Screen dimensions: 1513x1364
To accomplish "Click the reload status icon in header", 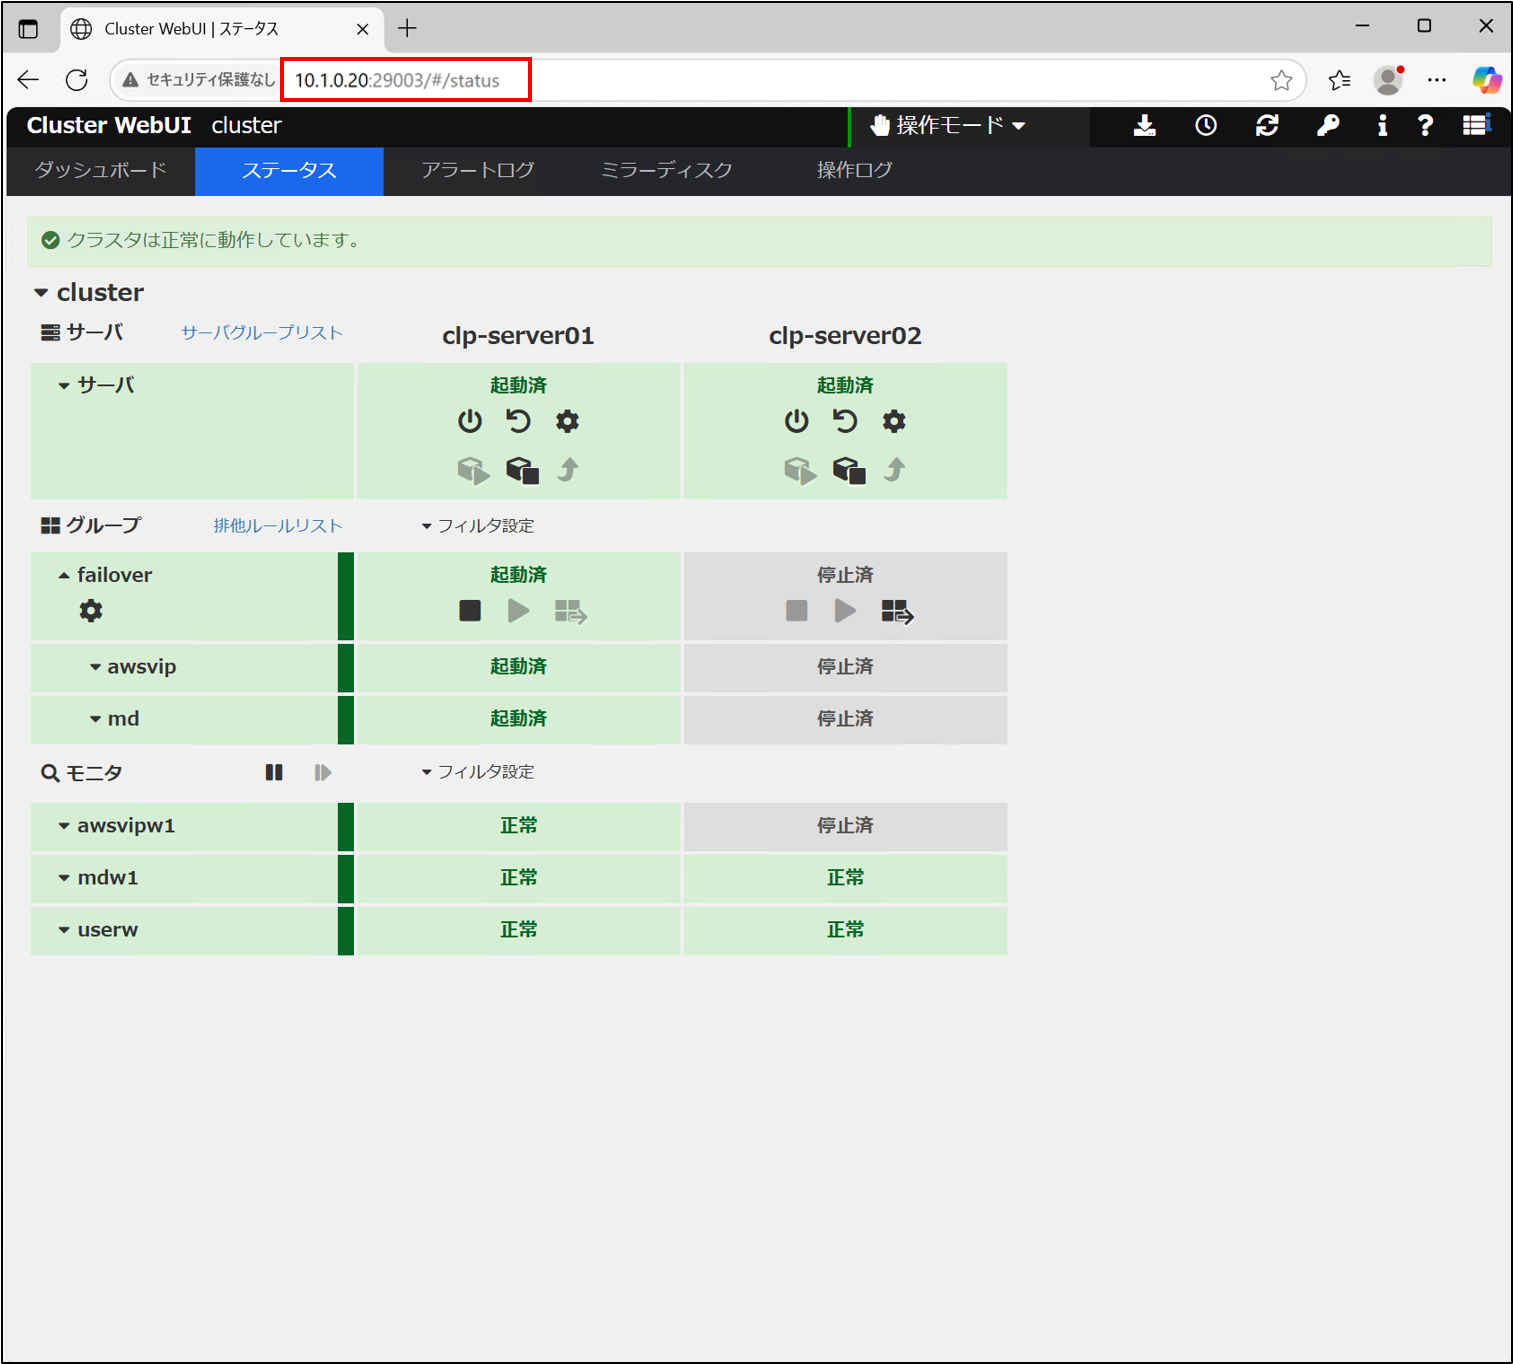I will (x=1267, y=126).
